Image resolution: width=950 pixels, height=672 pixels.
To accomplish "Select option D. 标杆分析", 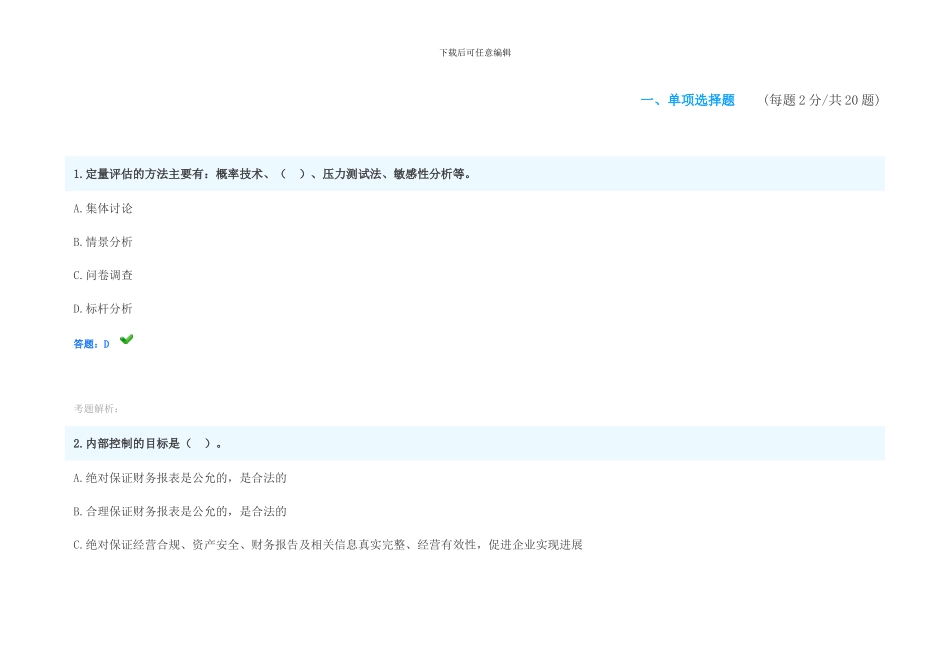I will click(103, 308).
